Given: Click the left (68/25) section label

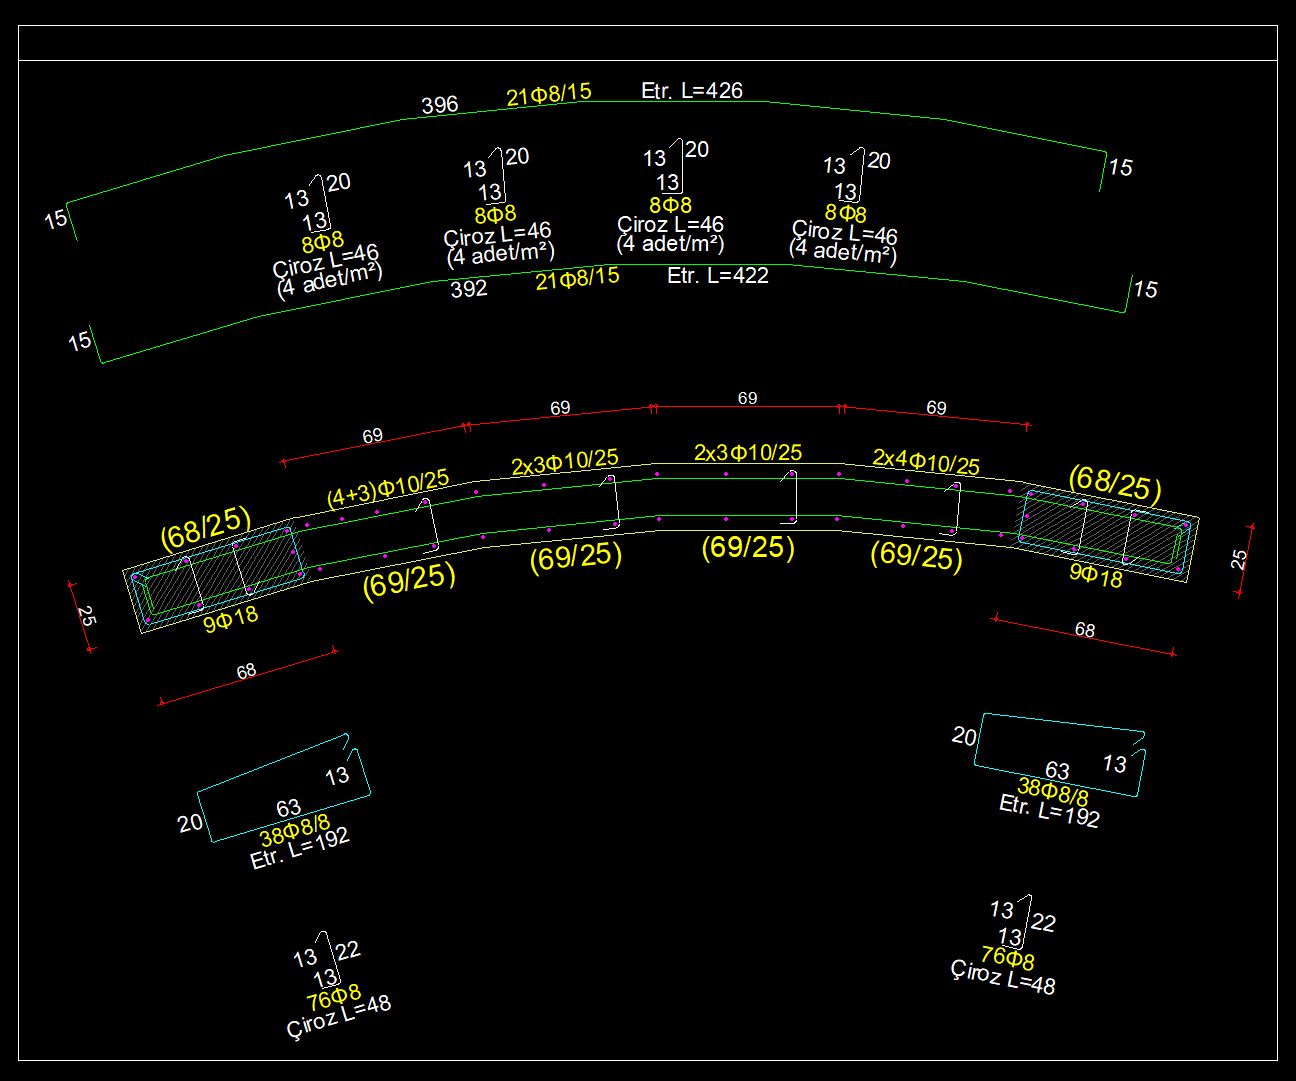Looking at the screenshot, I should [205, 527].
